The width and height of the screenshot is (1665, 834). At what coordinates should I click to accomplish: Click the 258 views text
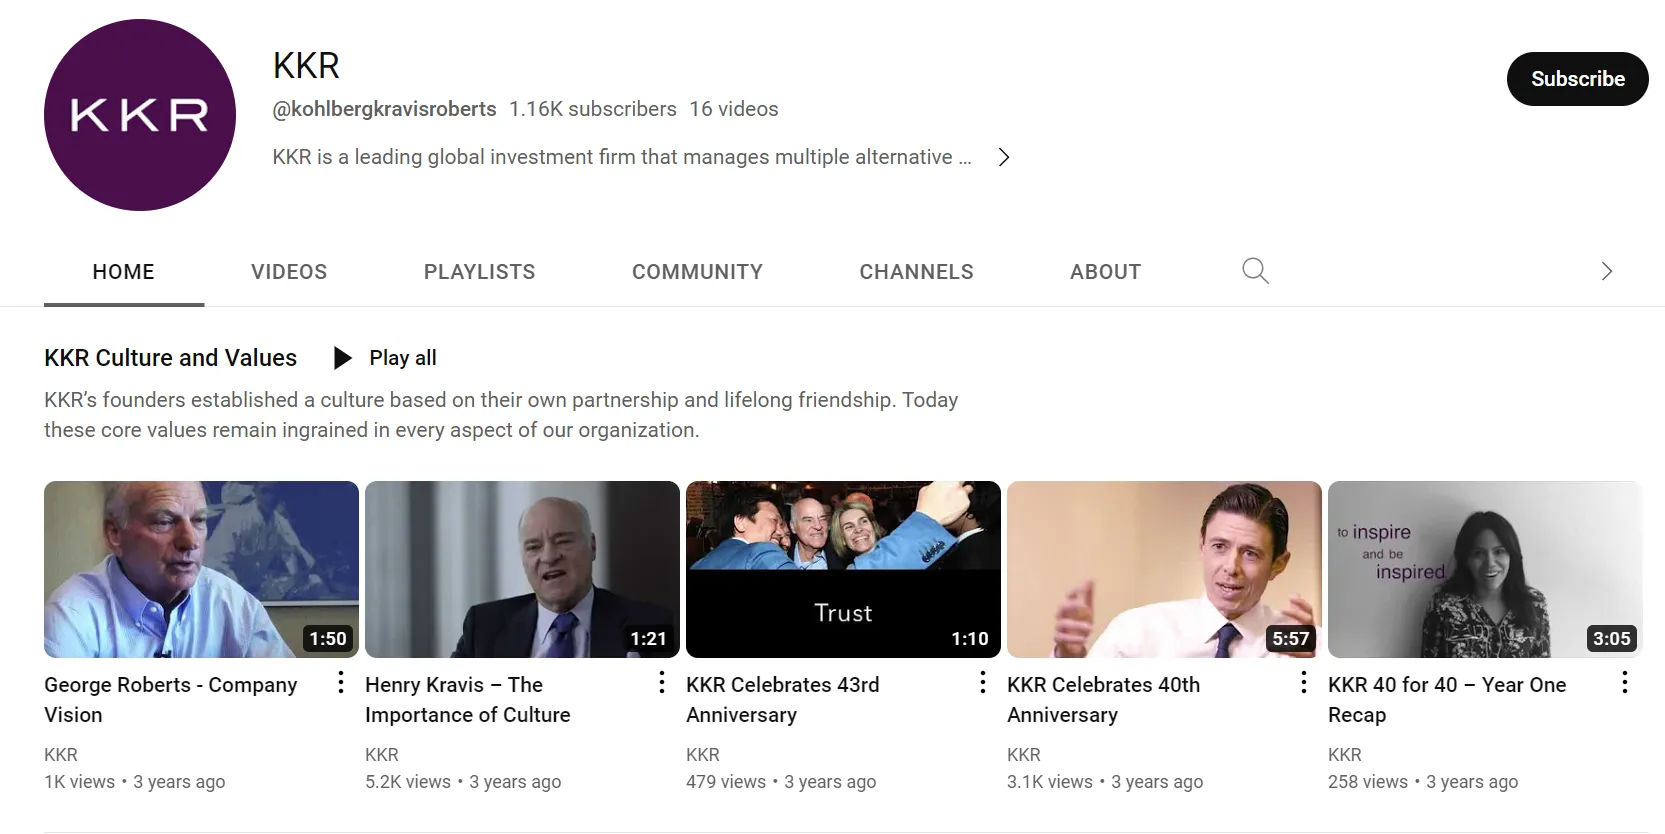1368,782
